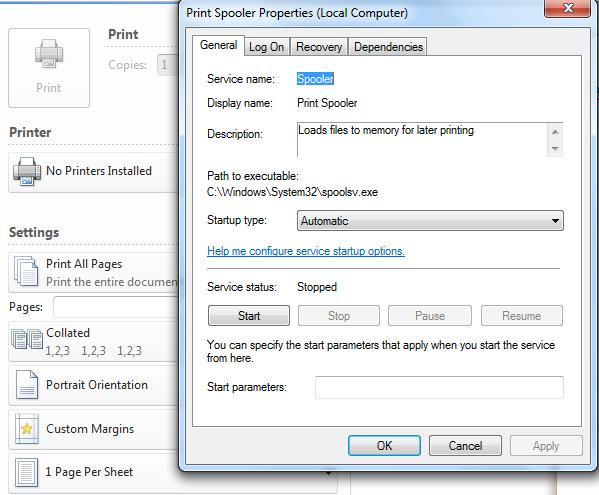
Task: Click the Stopped service status text
Action: point(317,287)
